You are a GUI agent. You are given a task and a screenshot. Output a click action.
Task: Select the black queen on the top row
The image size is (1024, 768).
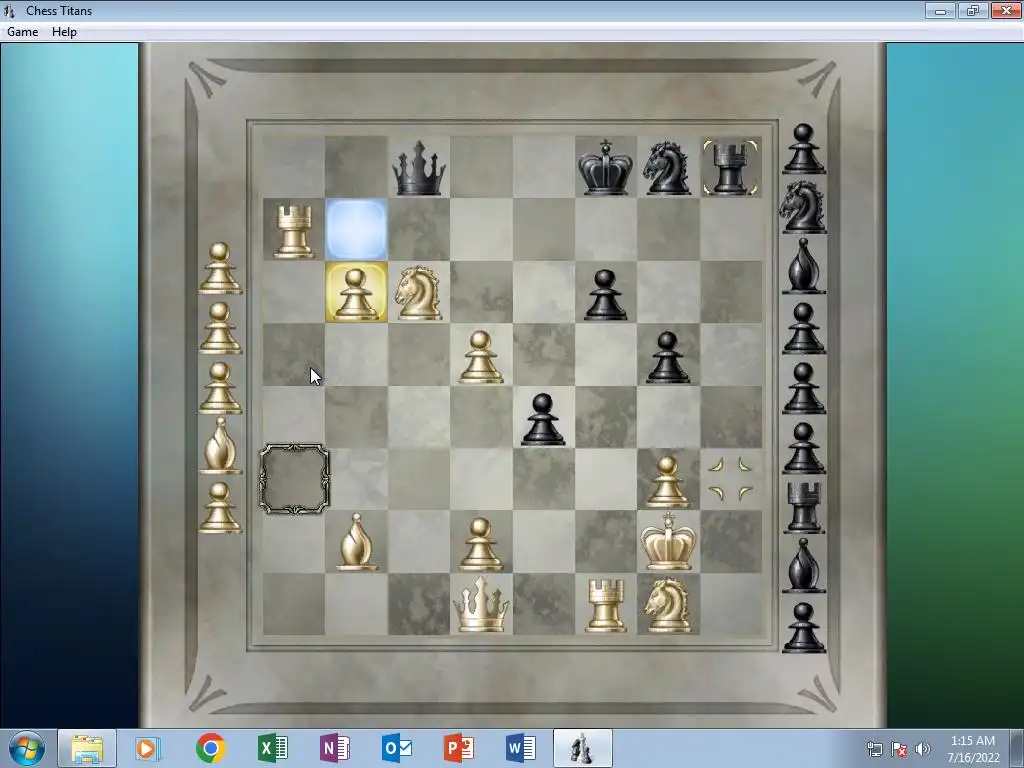(419, 168)
